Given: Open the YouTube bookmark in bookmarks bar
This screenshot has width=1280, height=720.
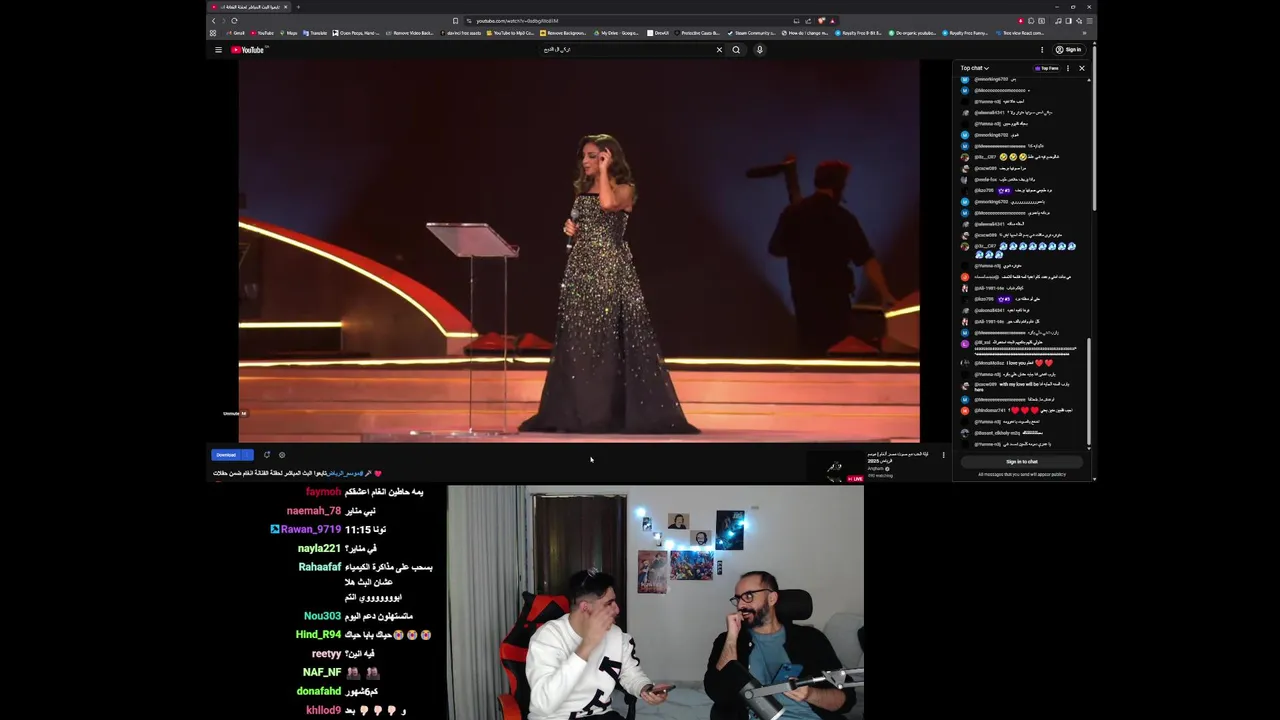Looking at the screenshot, I should point(263,33).
